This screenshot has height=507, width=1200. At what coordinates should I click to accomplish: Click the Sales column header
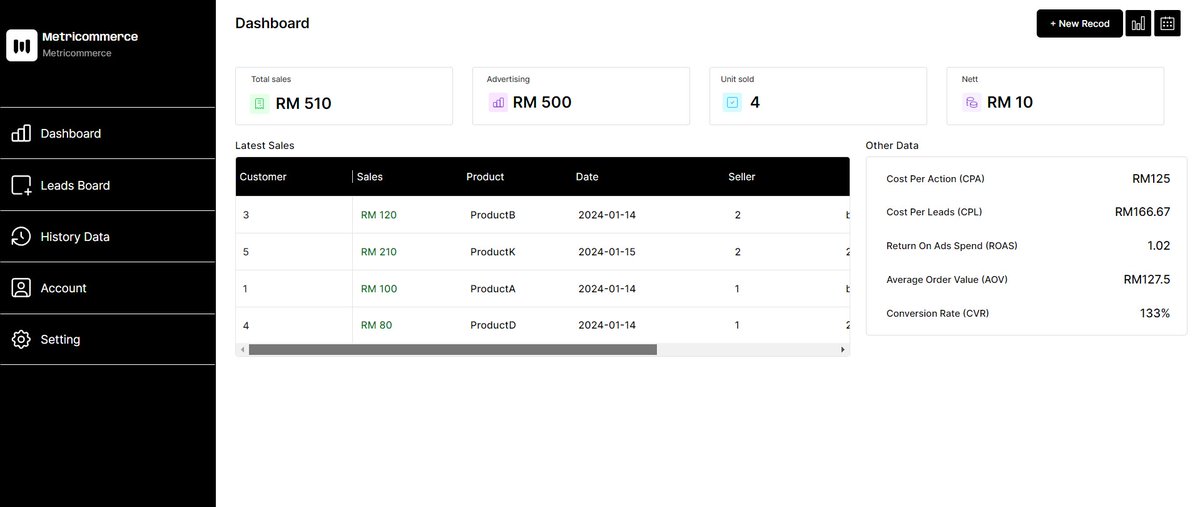coord(370,177)
